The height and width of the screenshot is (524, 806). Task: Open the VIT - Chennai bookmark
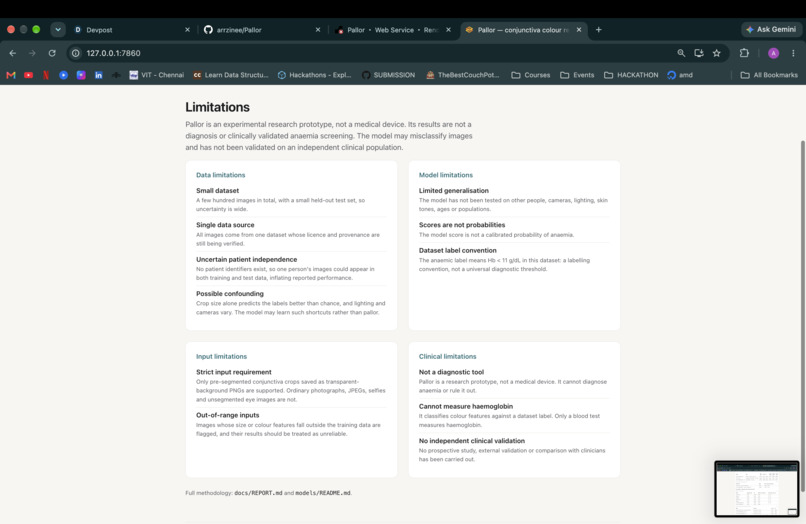click(x=156, y=75)
